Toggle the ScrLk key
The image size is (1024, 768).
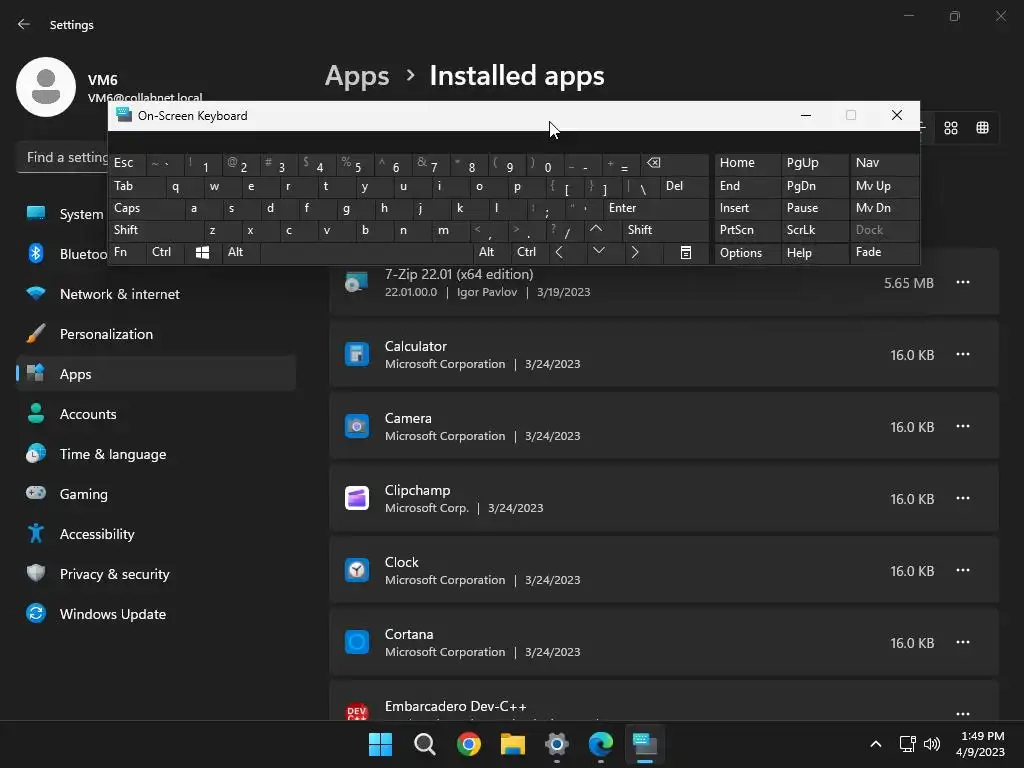[815, 230]
